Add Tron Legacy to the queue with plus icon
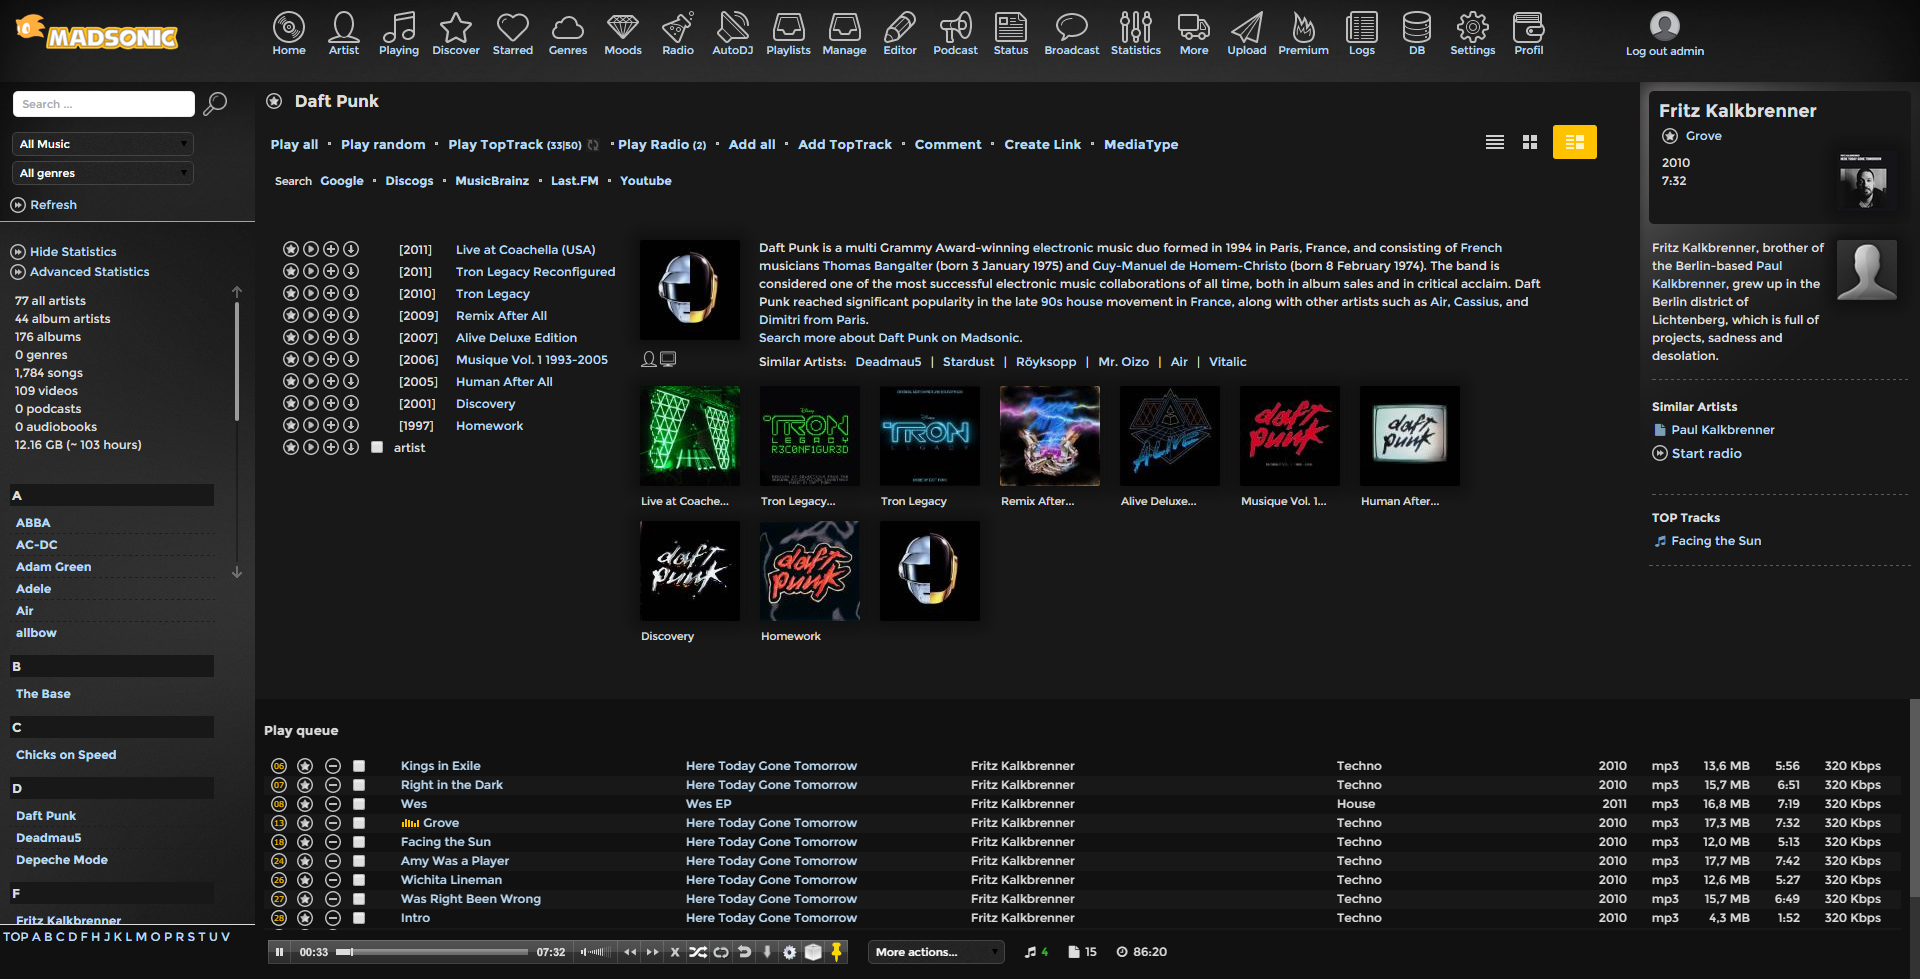The height and width of the screenshot is (979, 1920). (x=331, y=294)
